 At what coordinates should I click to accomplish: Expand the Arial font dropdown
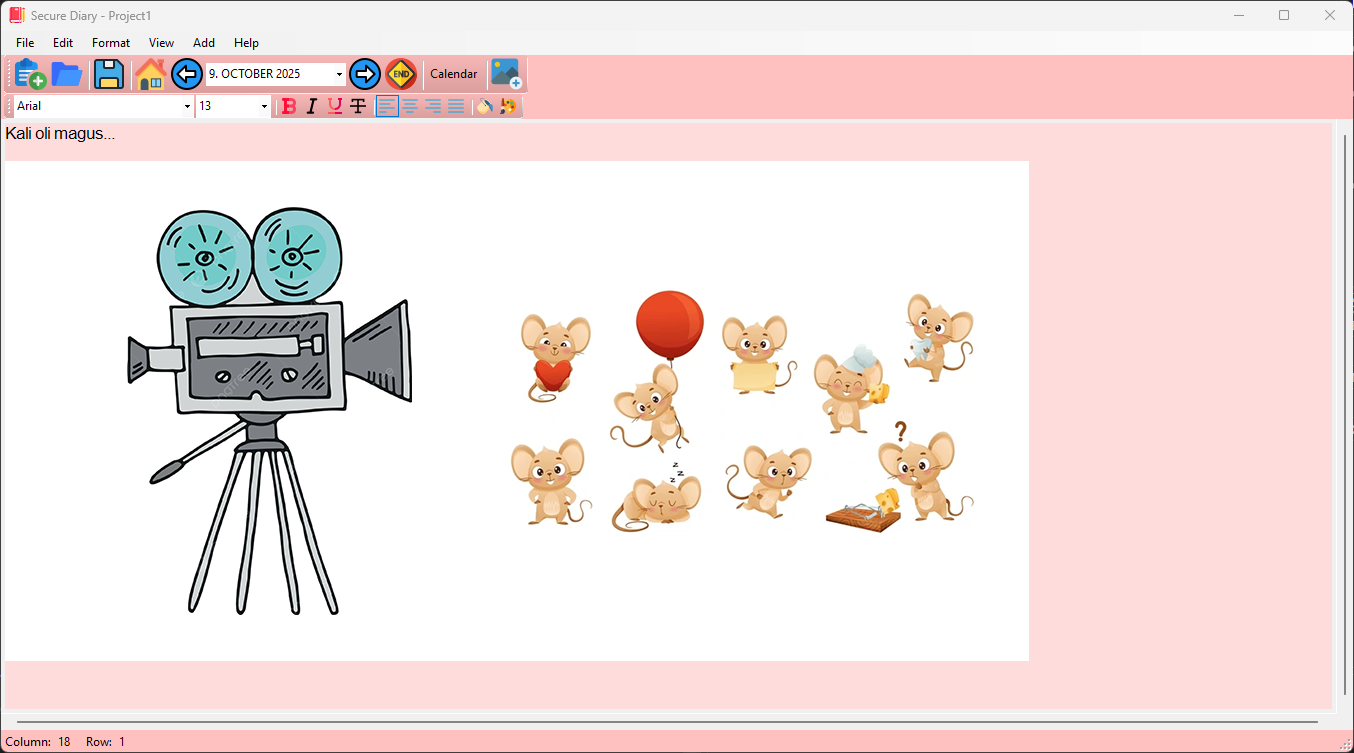pyautogui.click(x=187, y=106)
